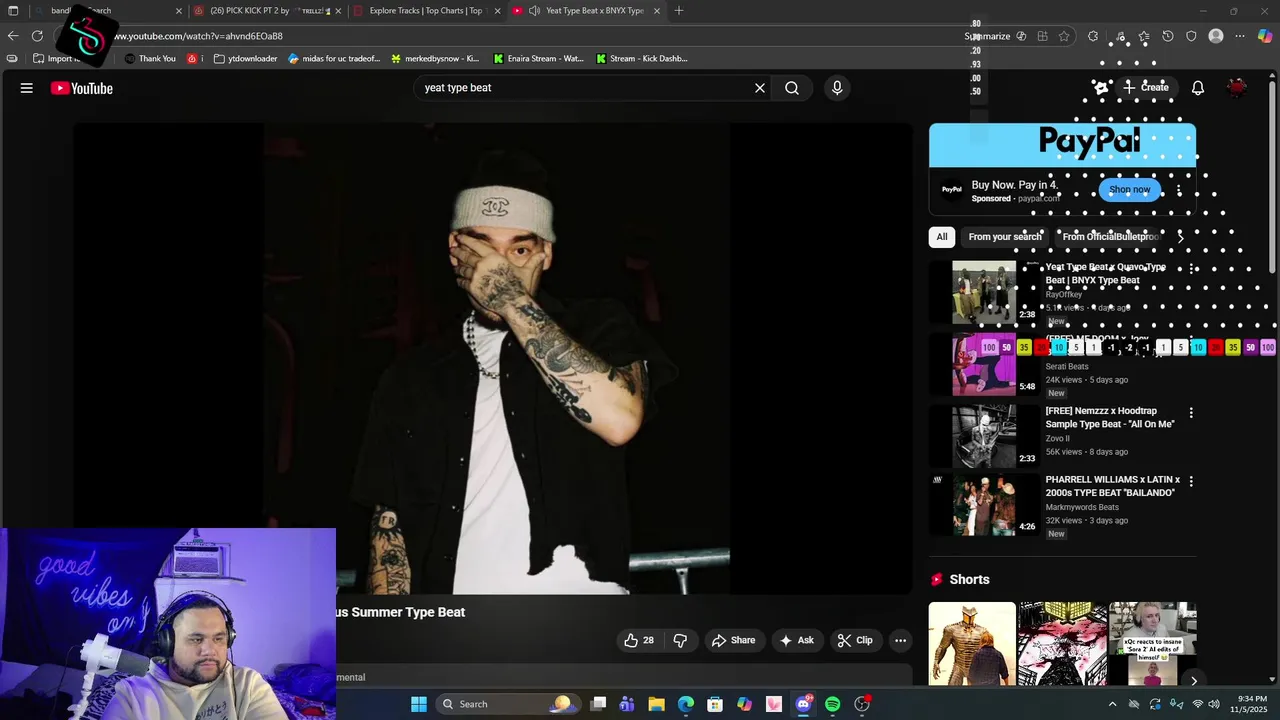Viewport: 1280px width, 720px height.
Task: Open File Explorer from the taskbar
Action: coord(656,704)
